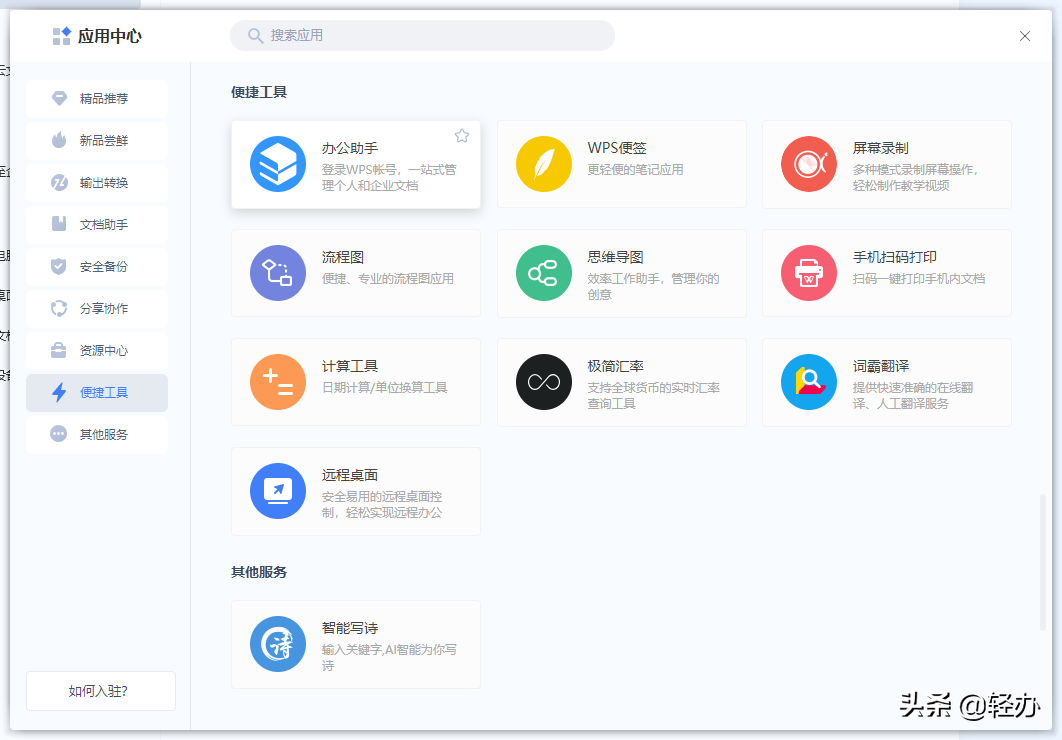Viewport: 1062px width, 740px height.
Task: Switch to 精品推荐 category
Action: [97, 99]
